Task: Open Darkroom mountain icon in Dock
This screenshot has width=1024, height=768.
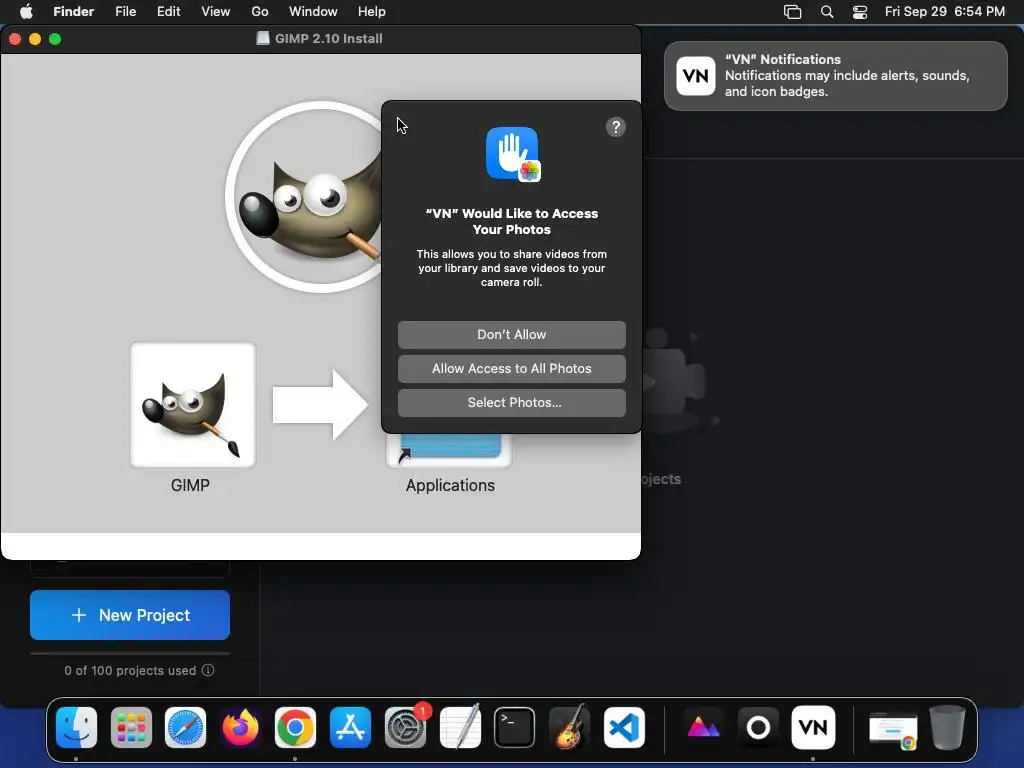Action: click(x=703, y=728)
